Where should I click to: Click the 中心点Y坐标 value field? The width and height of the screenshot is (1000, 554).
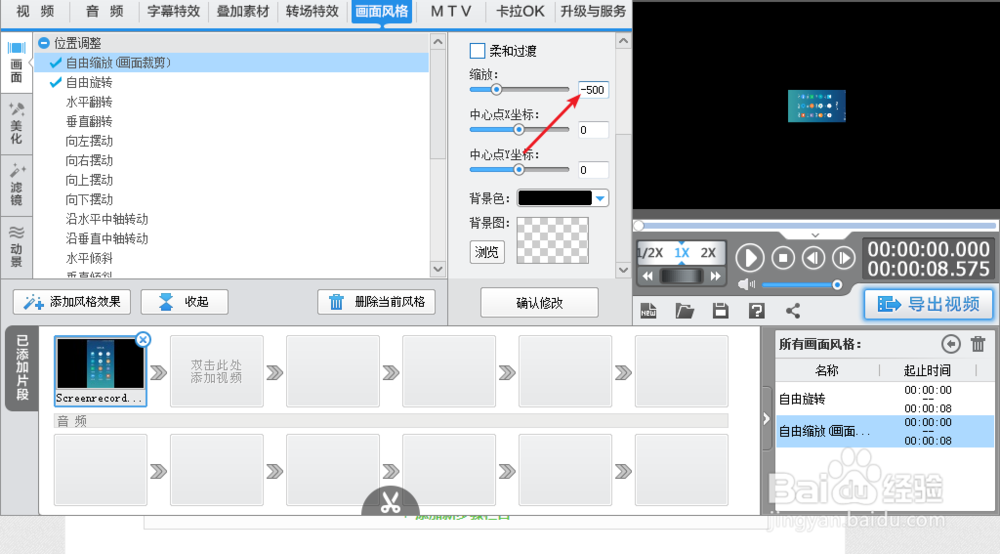pyautogui.click(x=593, y=170)
